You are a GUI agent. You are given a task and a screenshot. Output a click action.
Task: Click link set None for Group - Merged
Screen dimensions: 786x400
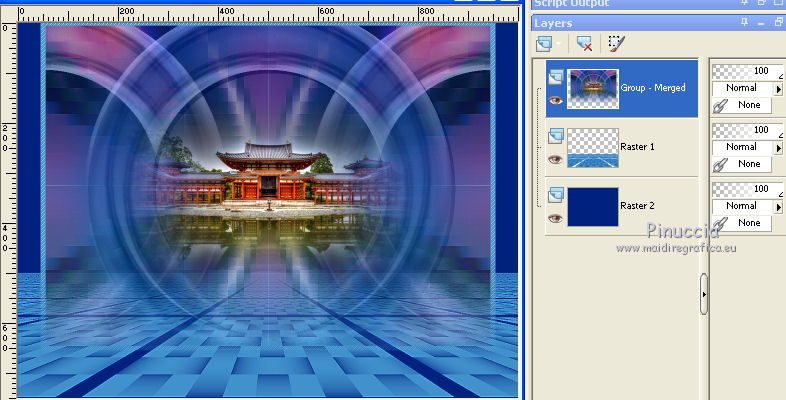click(749, 105)
